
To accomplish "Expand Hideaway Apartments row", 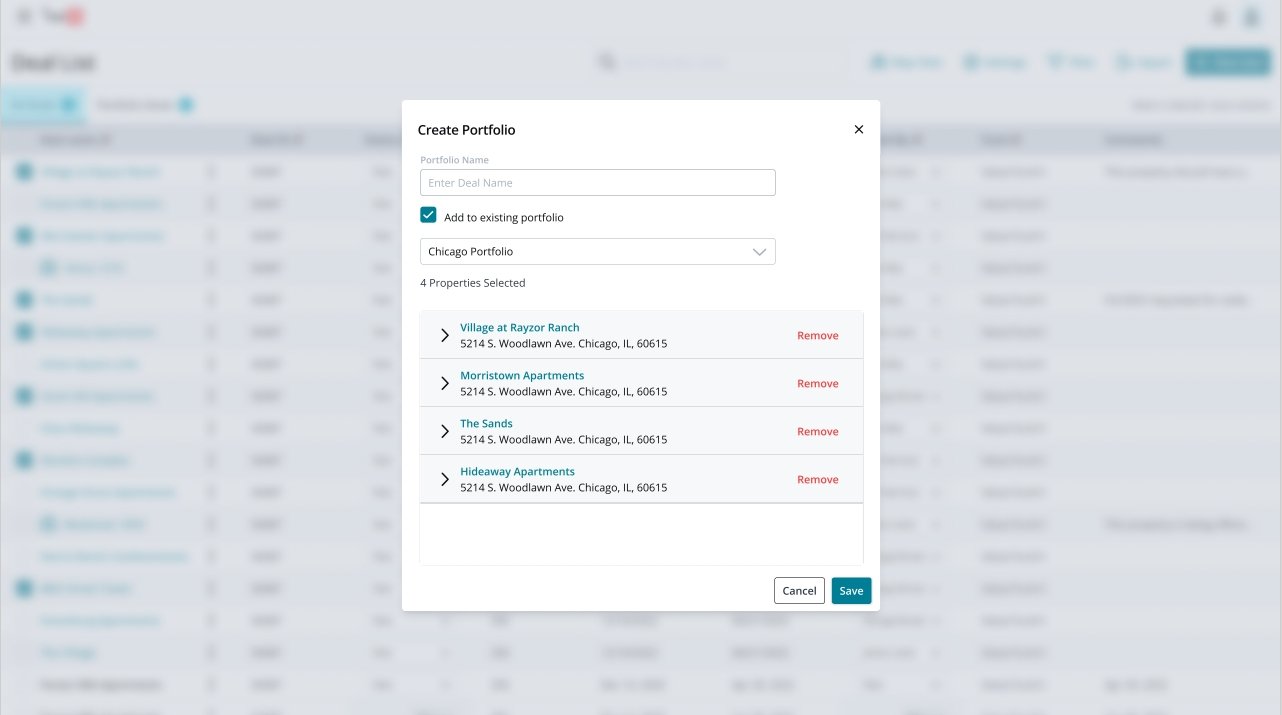I will click(x=445, y=479).
